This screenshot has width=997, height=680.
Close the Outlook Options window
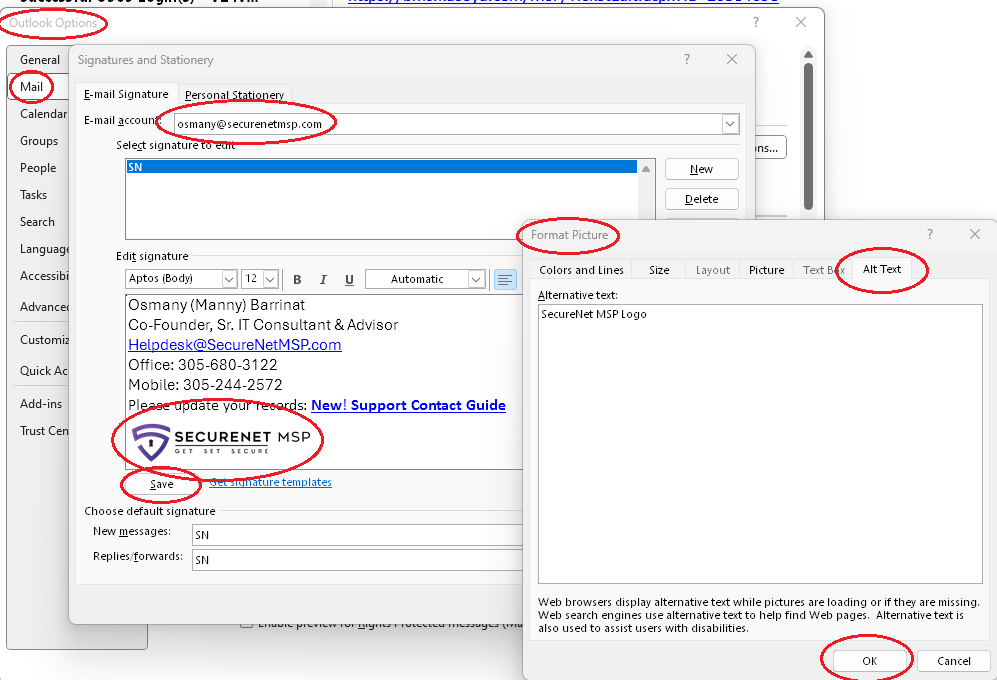(801, 22)
